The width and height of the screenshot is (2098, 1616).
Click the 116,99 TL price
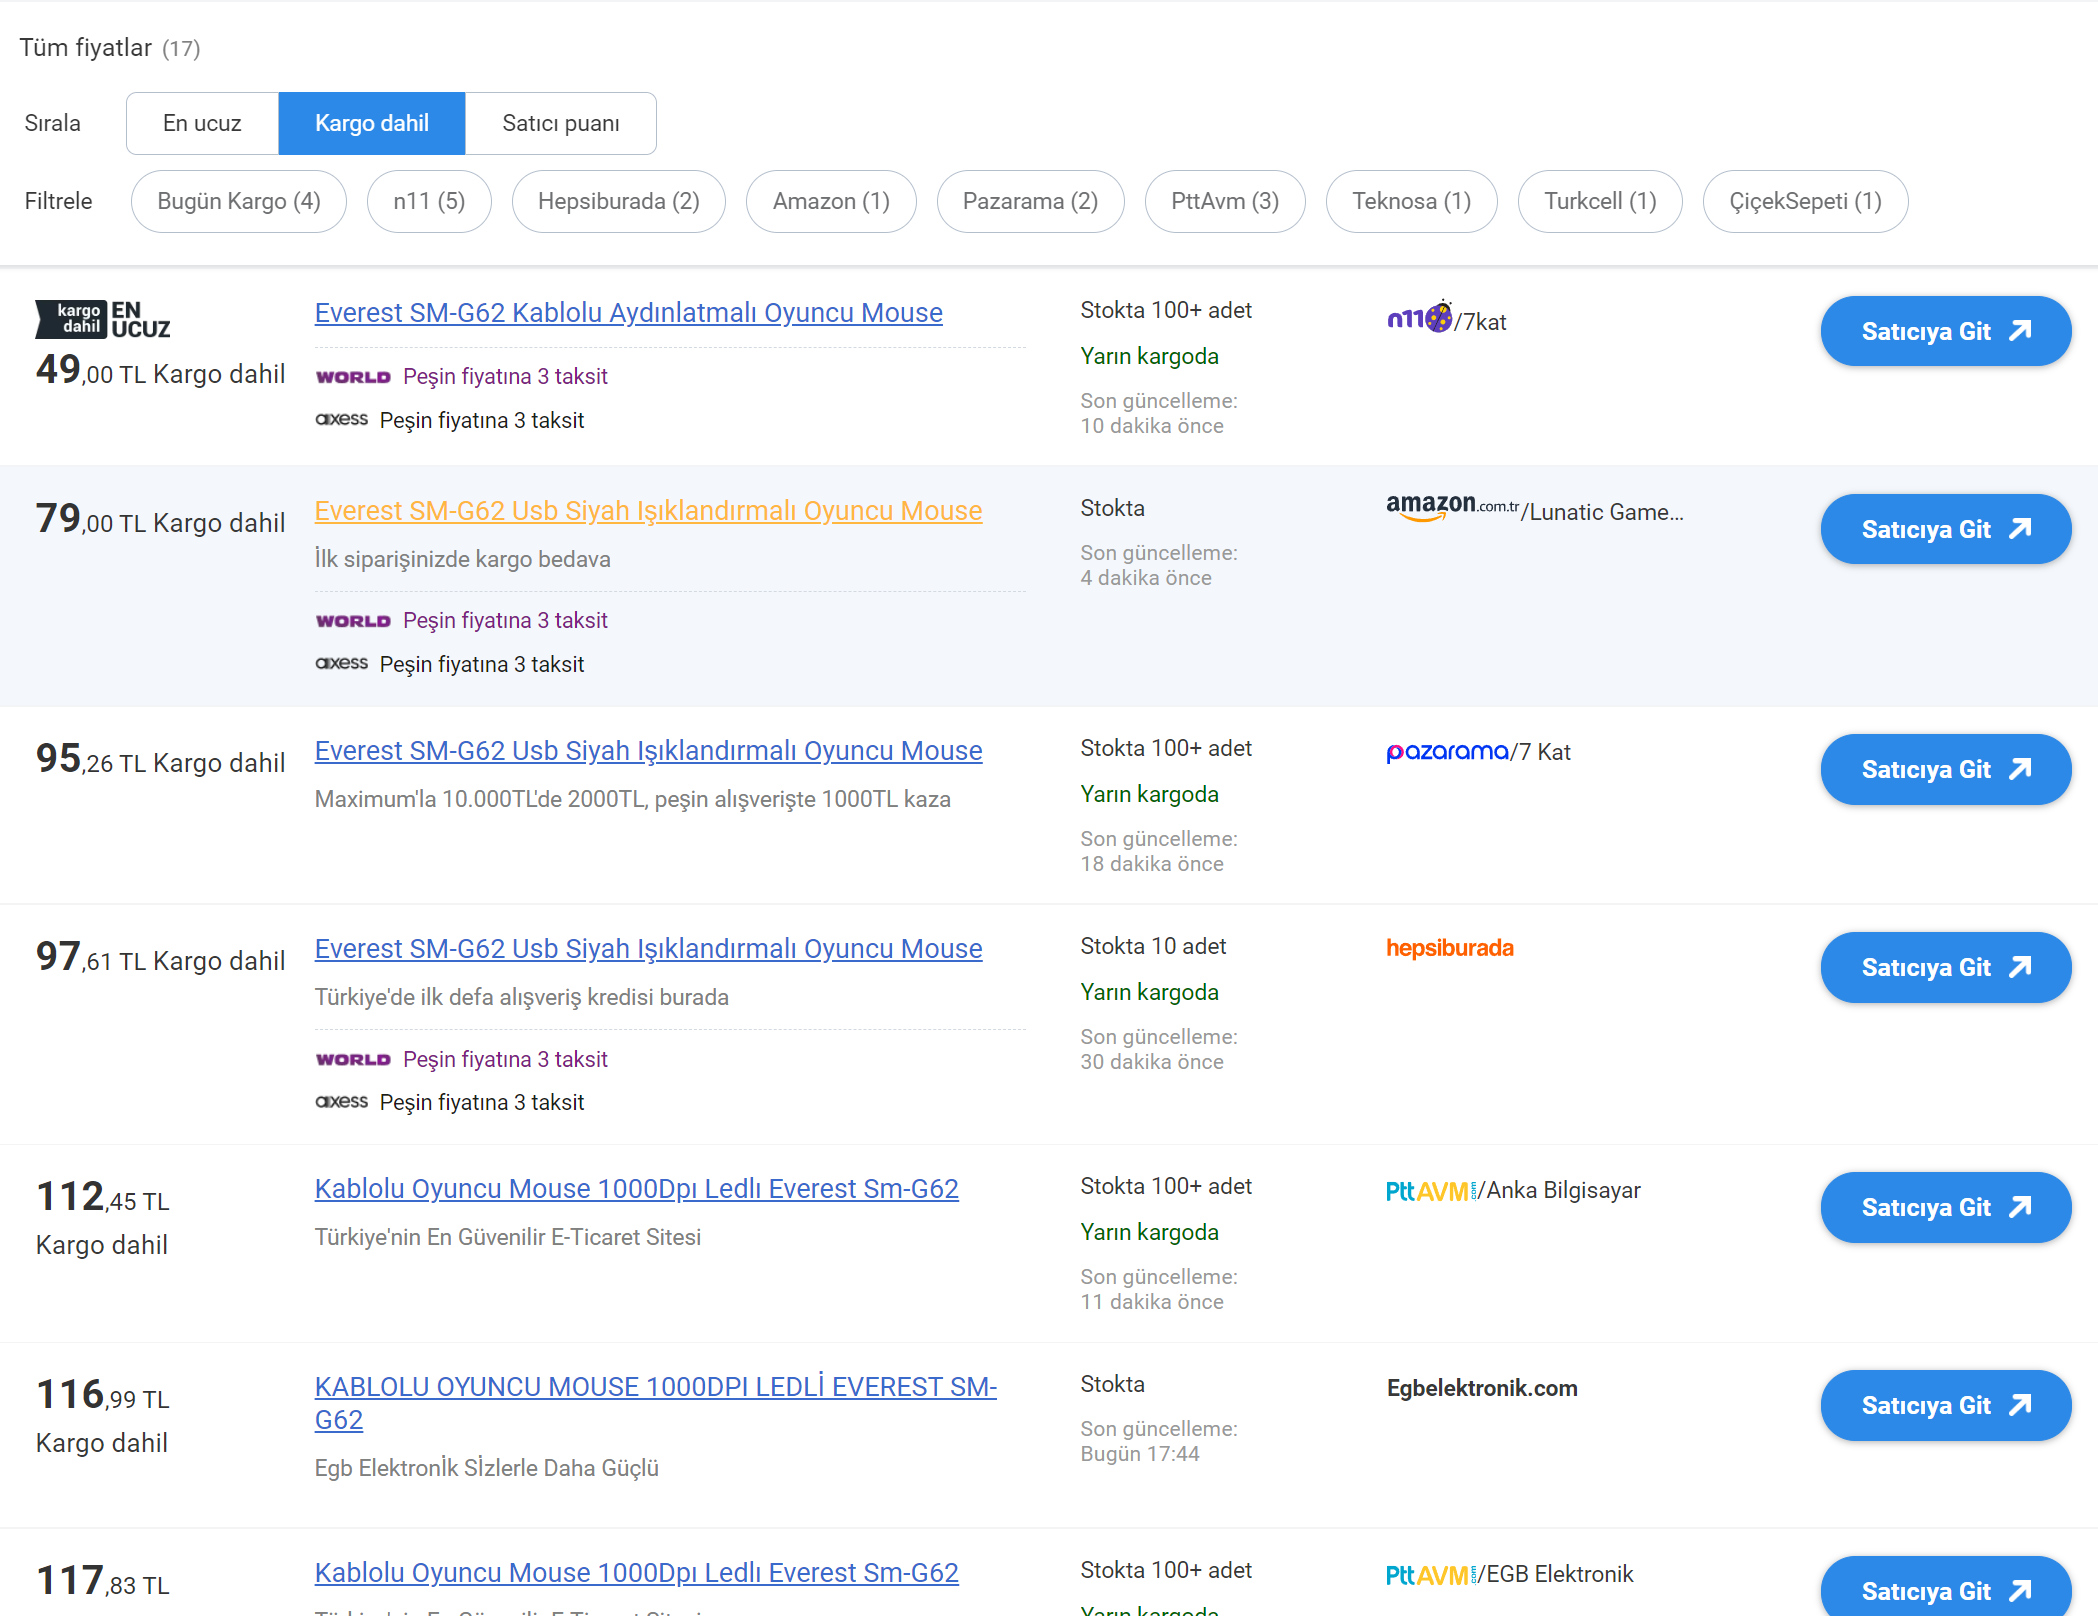coord(103,1395)
